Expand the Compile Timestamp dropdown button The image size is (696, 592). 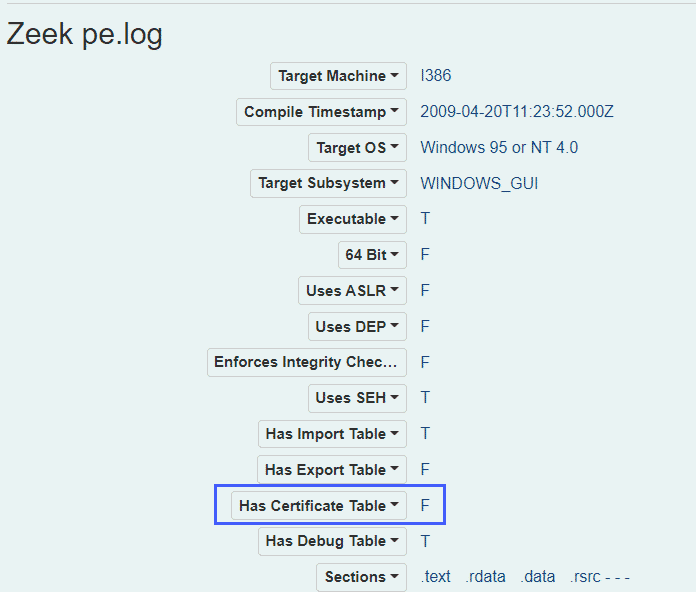coord(321,112)
